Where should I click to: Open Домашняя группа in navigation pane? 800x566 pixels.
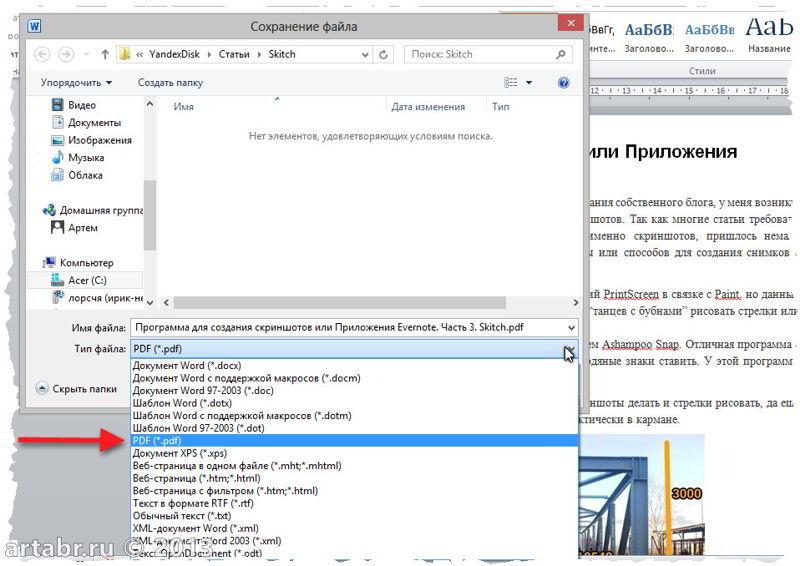(x=101, y=210)
